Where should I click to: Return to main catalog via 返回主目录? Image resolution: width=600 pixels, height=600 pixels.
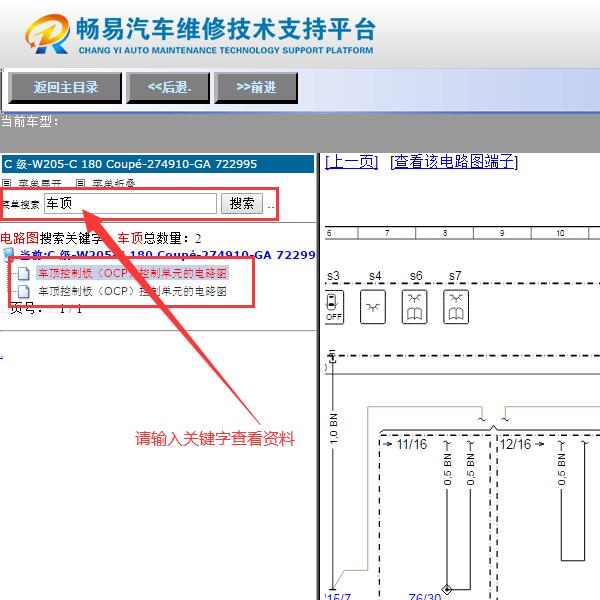click(65, 88)
